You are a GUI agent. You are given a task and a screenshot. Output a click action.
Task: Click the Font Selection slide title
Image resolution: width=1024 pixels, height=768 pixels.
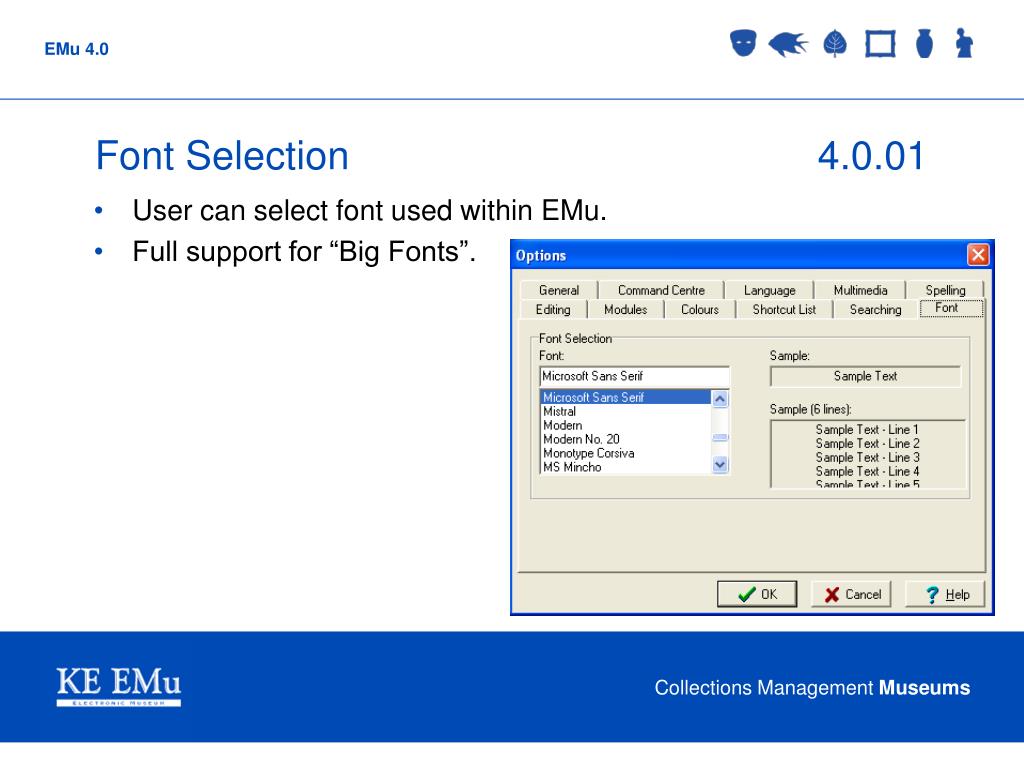click(x=222, y=156)
